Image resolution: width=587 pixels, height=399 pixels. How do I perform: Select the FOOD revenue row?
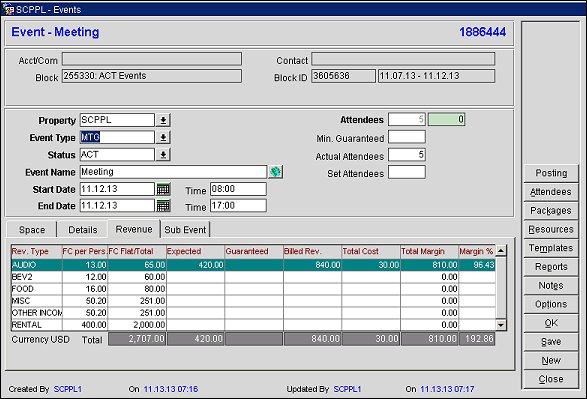(x=253, y=289)
